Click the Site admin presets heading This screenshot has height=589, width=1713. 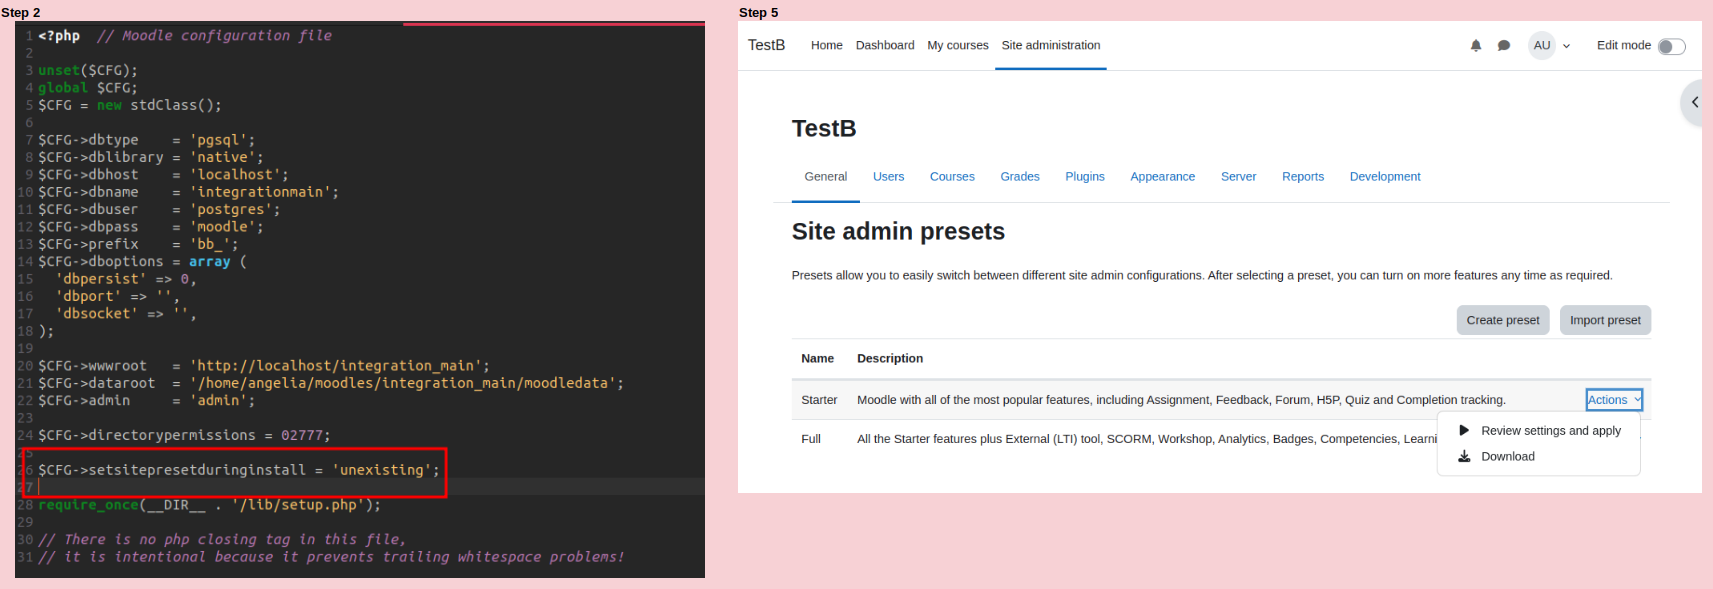pyautogui.click(x=898, y=231)
